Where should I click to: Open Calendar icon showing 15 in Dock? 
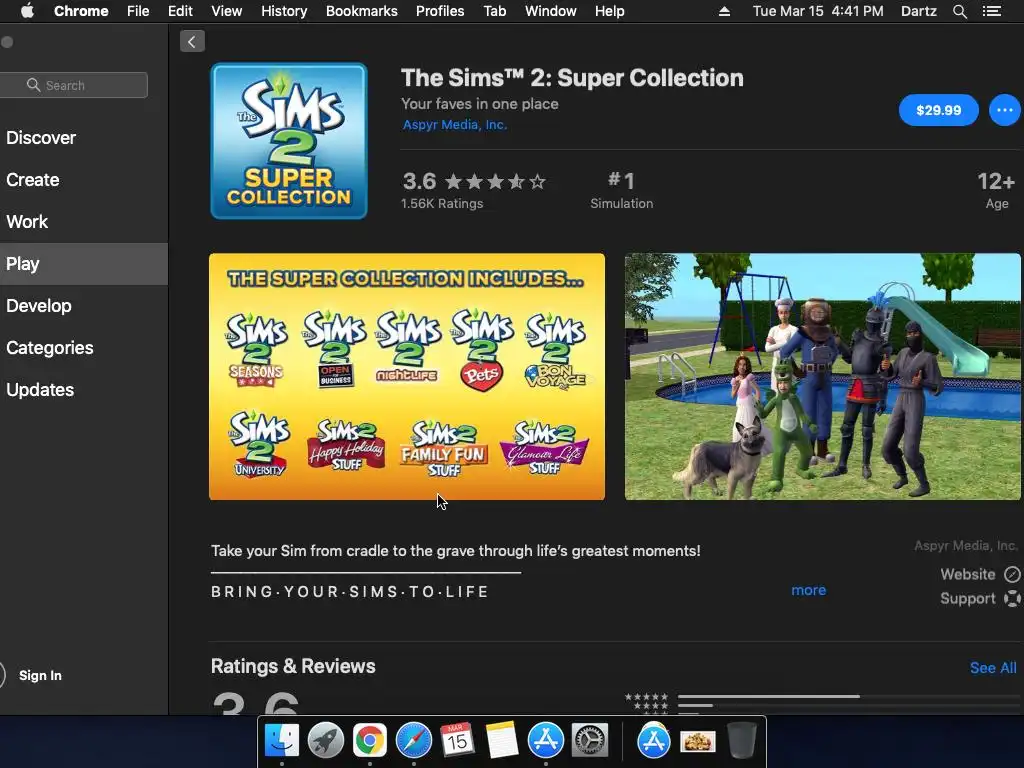tap(457, 741)
